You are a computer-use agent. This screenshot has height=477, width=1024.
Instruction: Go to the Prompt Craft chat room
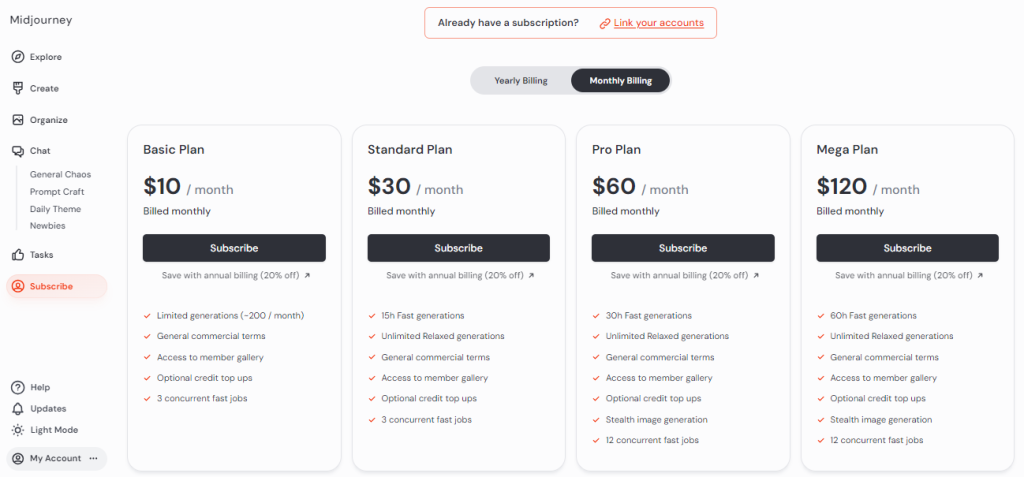tap(57, 192)
